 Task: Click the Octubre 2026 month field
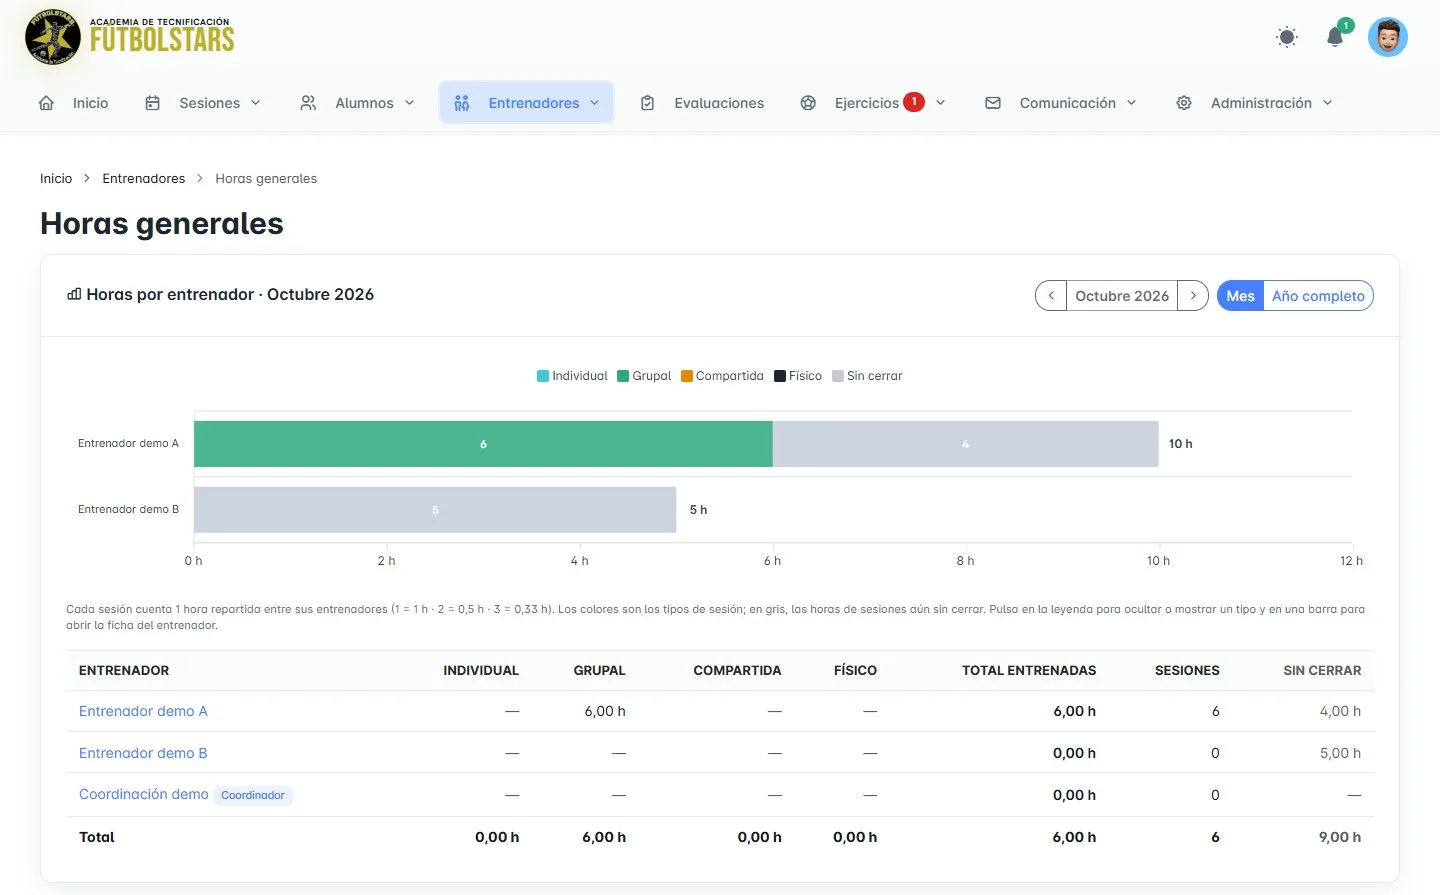[x=1122, y=296]
